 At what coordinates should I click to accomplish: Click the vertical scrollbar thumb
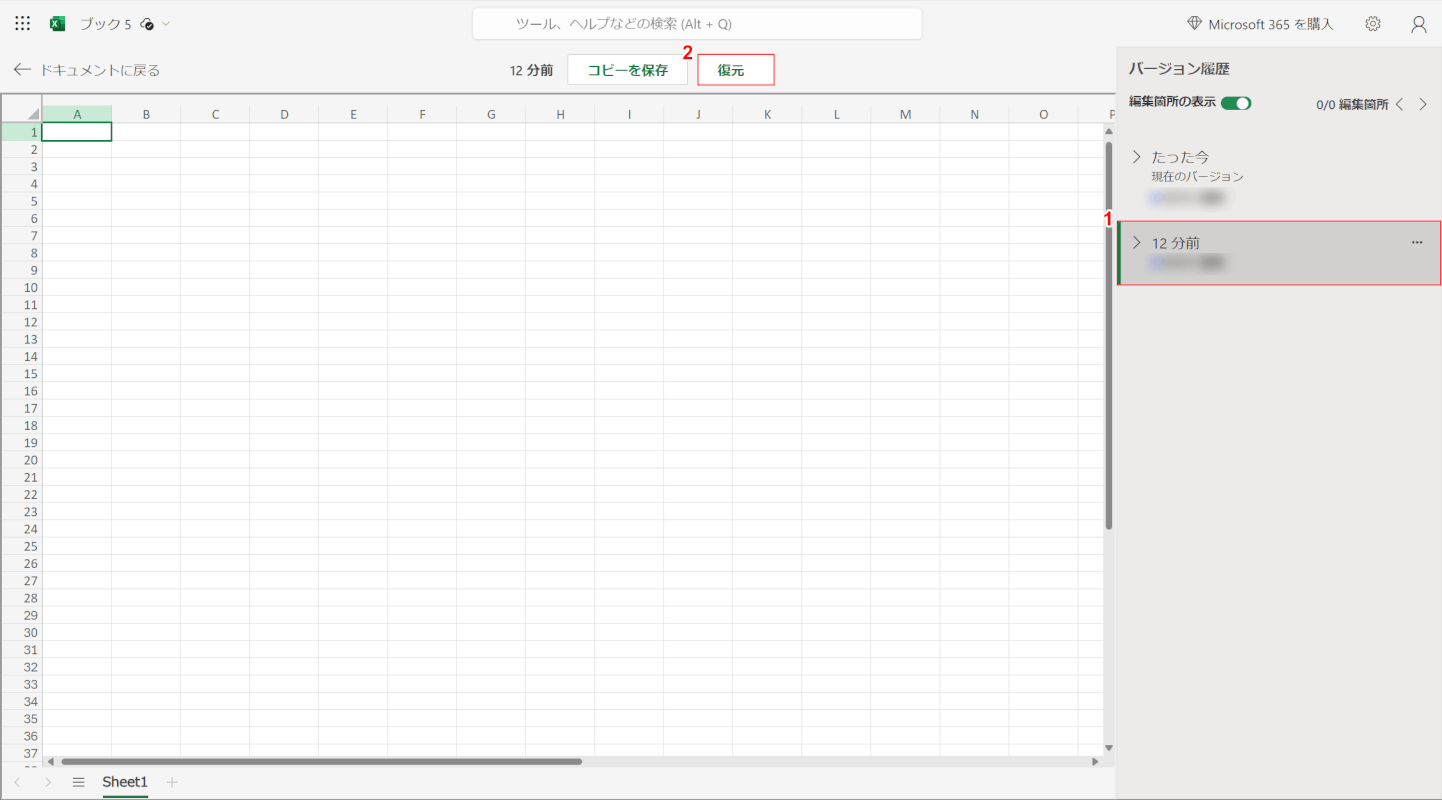coord(1108,335)
